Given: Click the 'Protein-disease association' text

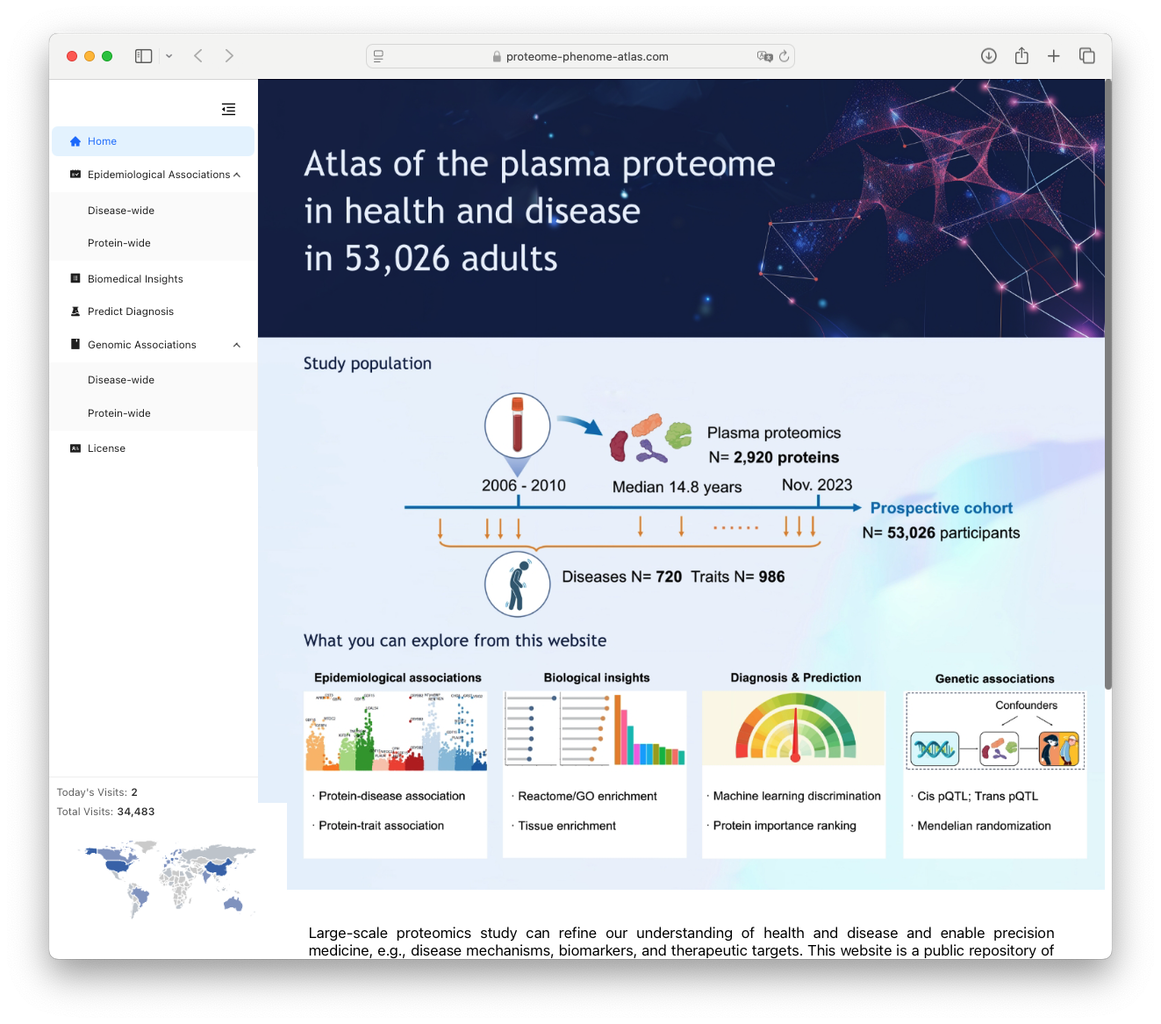Looking at the screenshot, I should [x=392, y=796].
